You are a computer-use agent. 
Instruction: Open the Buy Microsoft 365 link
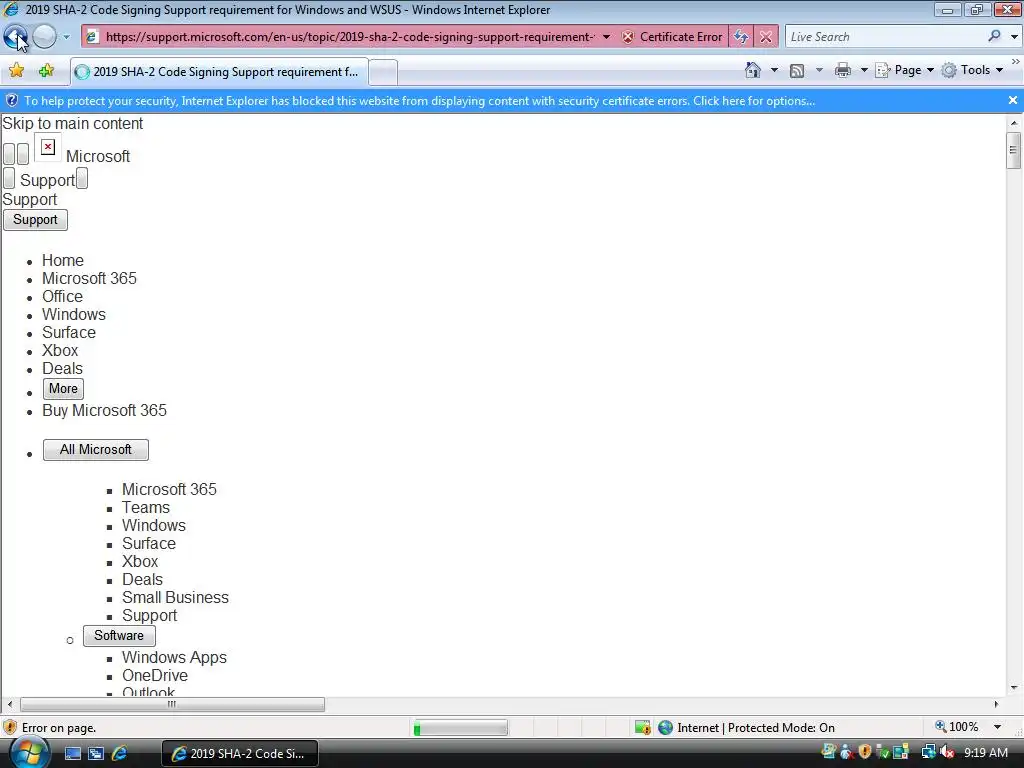point(104,411)
